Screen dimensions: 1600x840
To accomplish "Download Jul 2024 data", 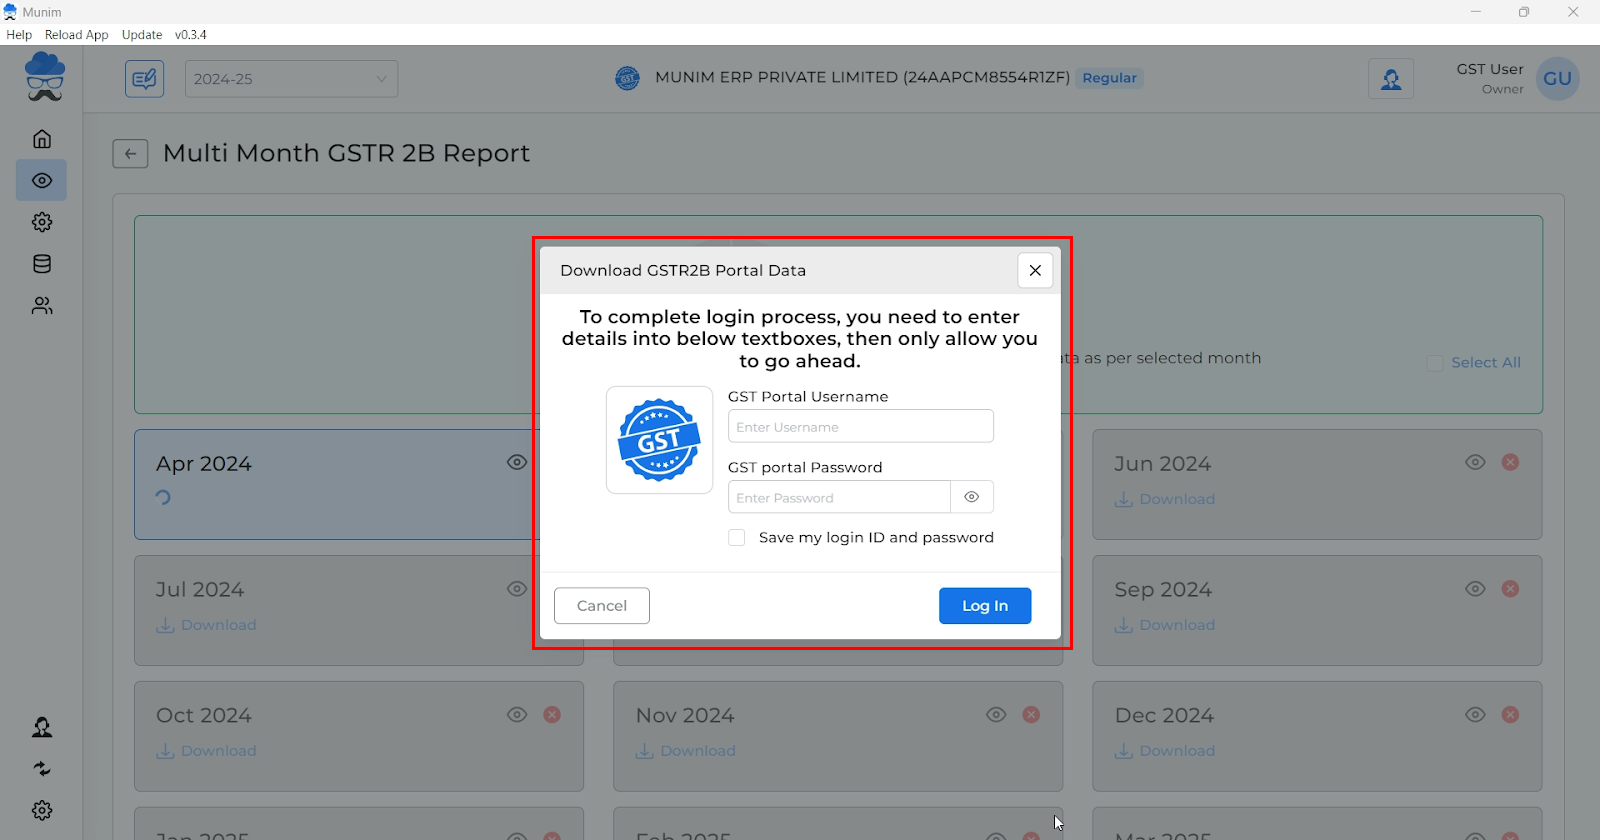I will [x=206, y=625].
